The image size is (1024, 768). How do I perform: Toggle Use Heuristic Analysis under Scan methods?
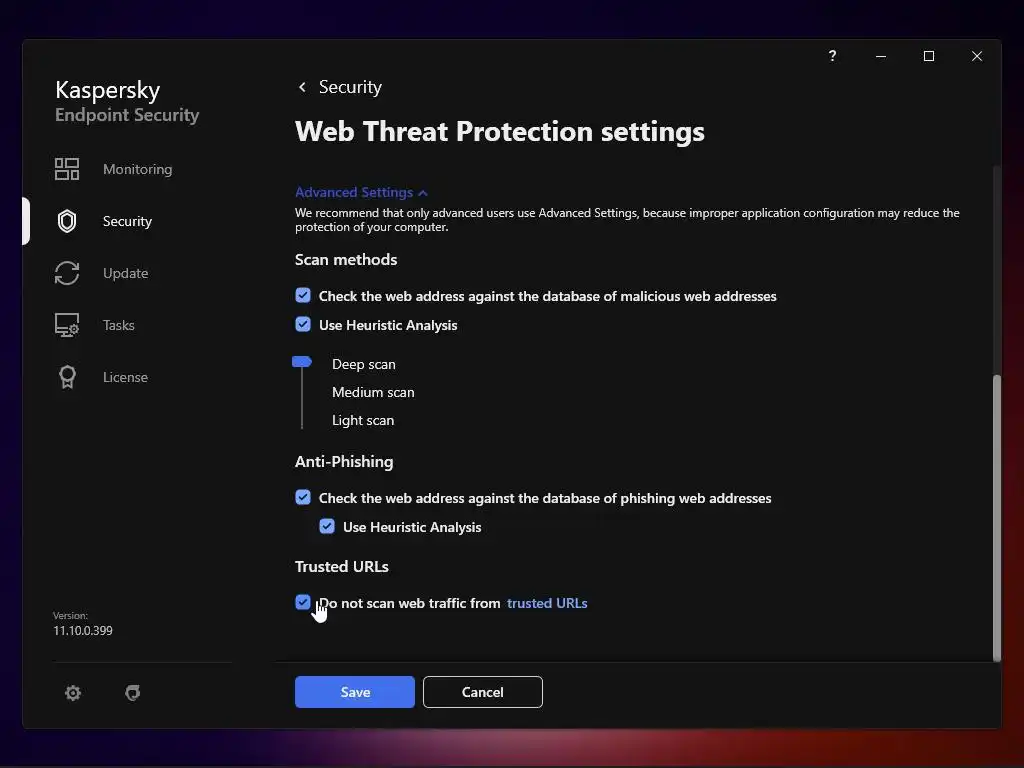tap(303, 324)
